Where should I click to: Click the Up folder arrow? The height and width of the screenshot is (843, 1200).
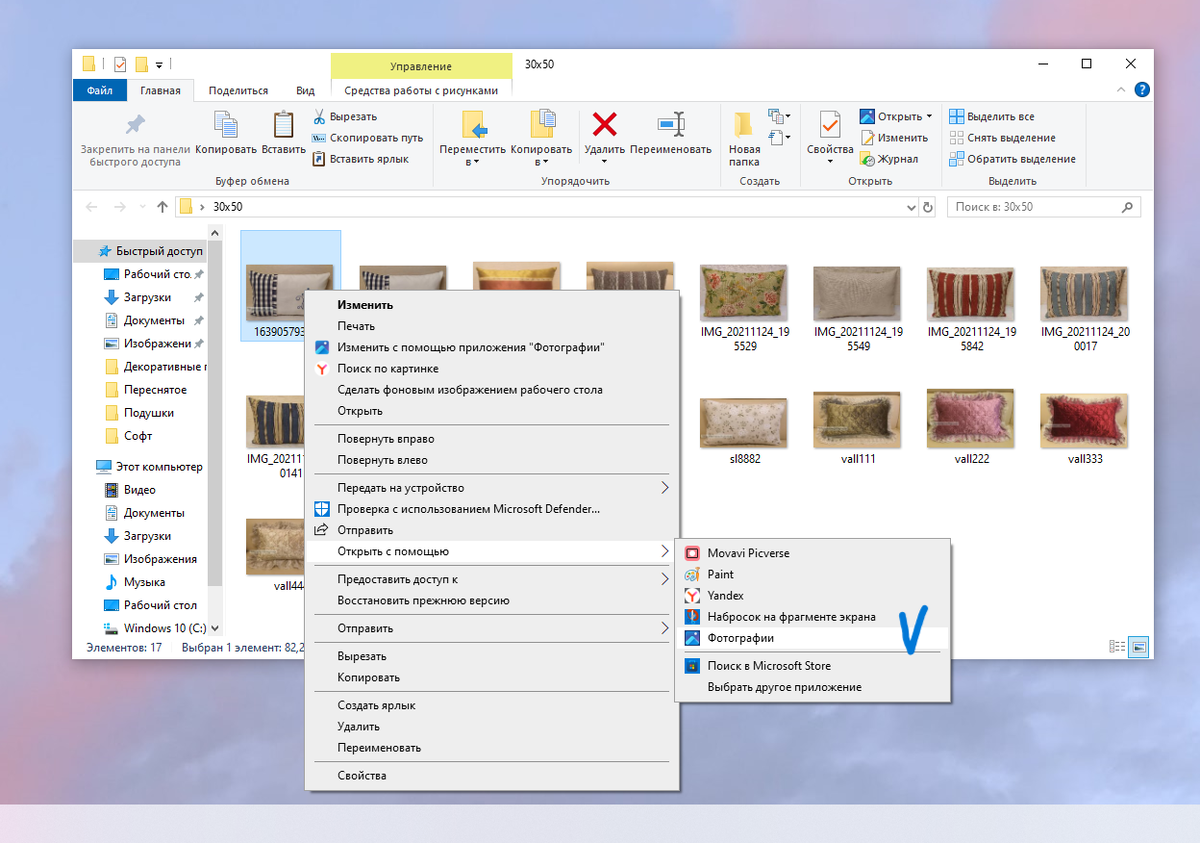click(163, 207)
